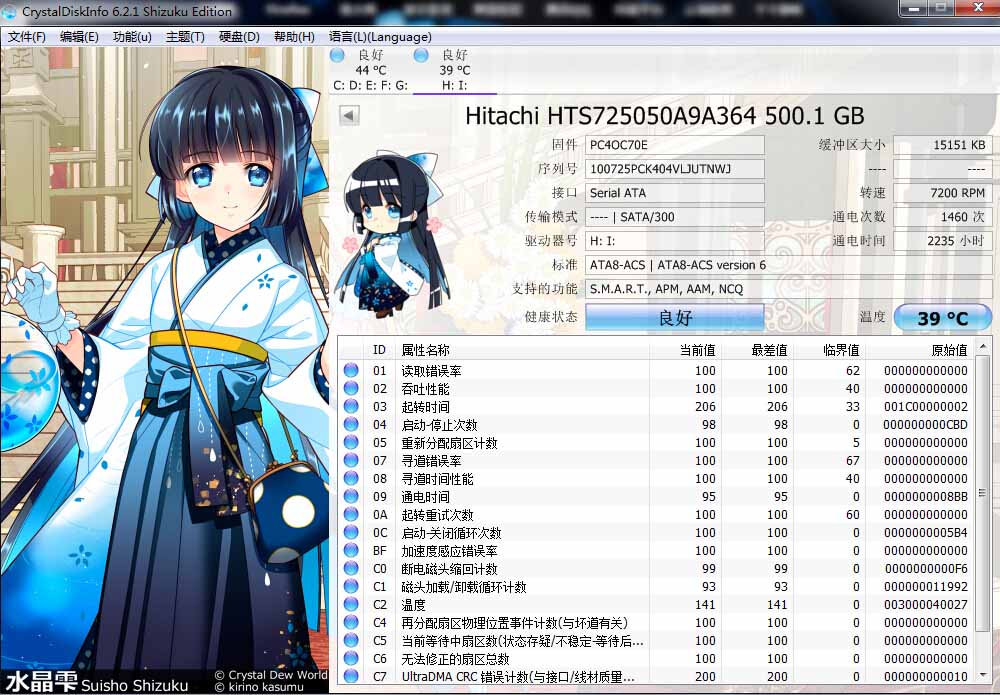Click the status orb for attribute 05 重新分配扇区计数
Image resolution: width=1000 pixels, height=695 pixels.
point(351,443)
